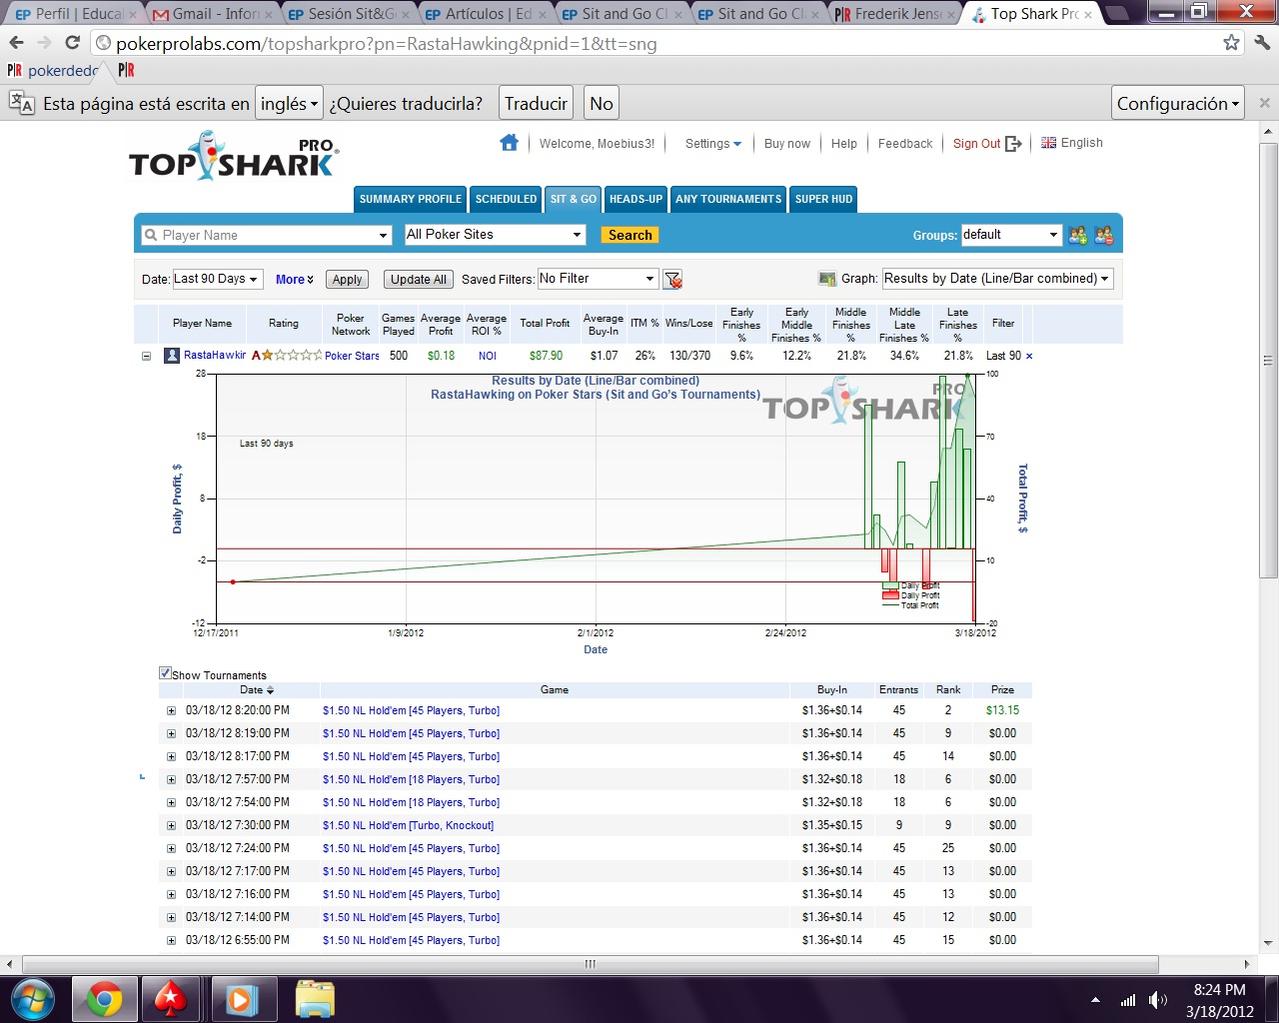Open the Configuración dropdown
The width and height of the screenshot is (1279, 1023).
(1179, 103)
